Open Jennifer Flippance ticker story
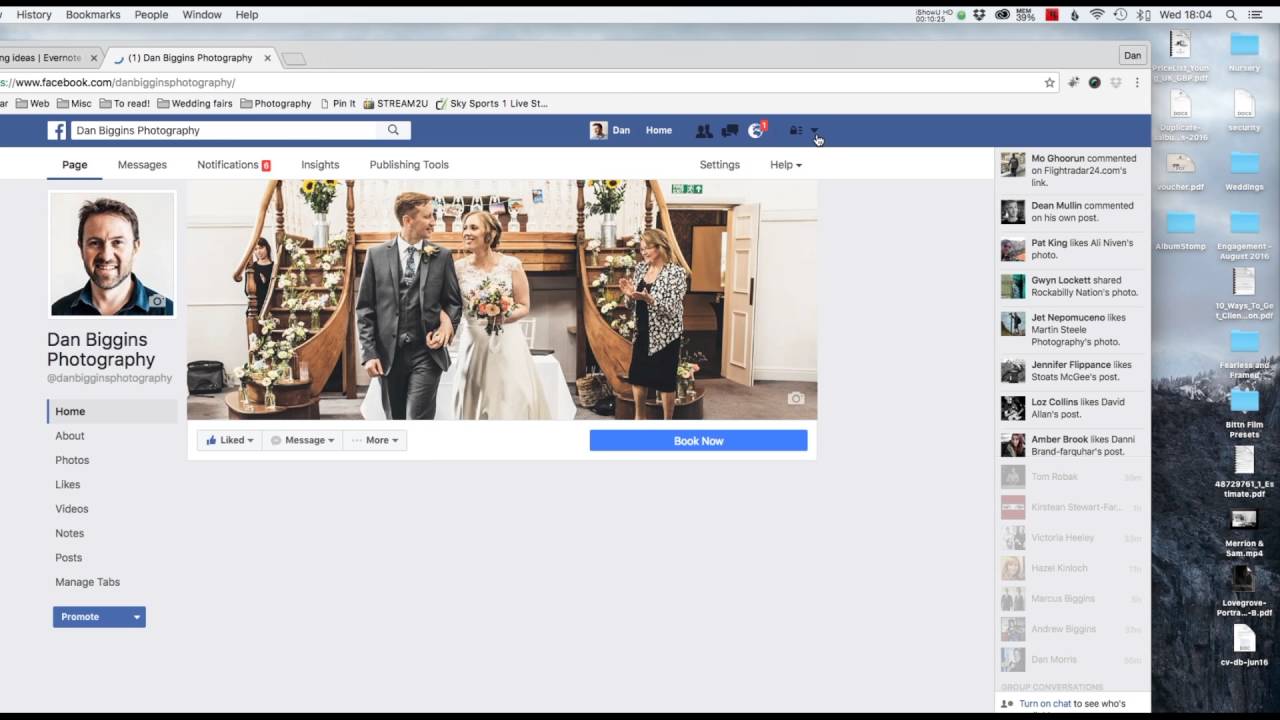This screenshot has height=720, width=1280. click(x=1071, y=371)
